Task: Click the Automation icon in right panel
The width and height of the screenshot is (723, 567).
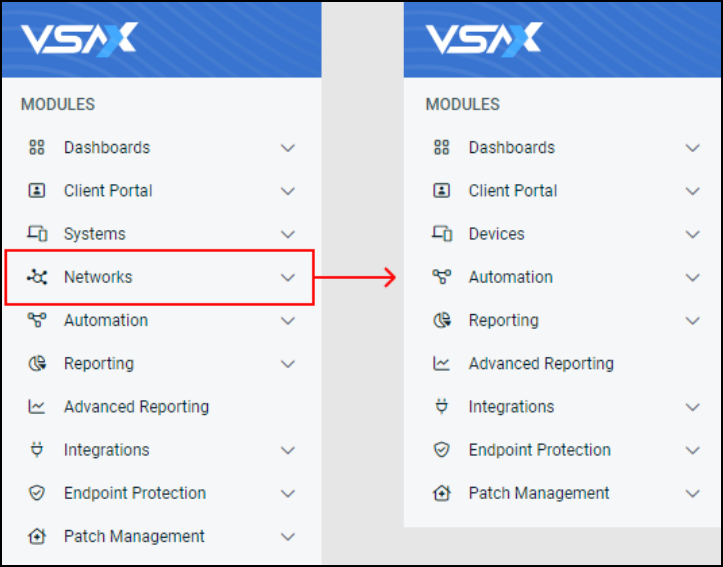Action: pos(442,277)
